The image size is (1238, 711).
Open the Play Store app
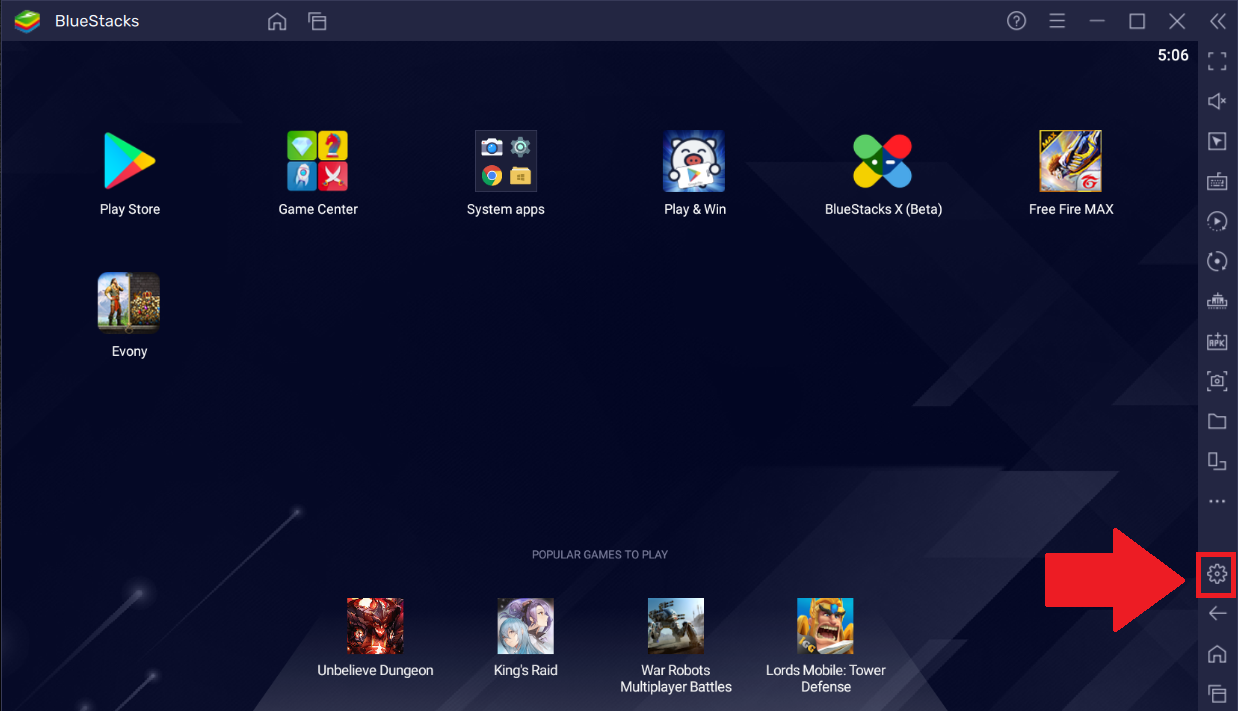pos(130,161)
